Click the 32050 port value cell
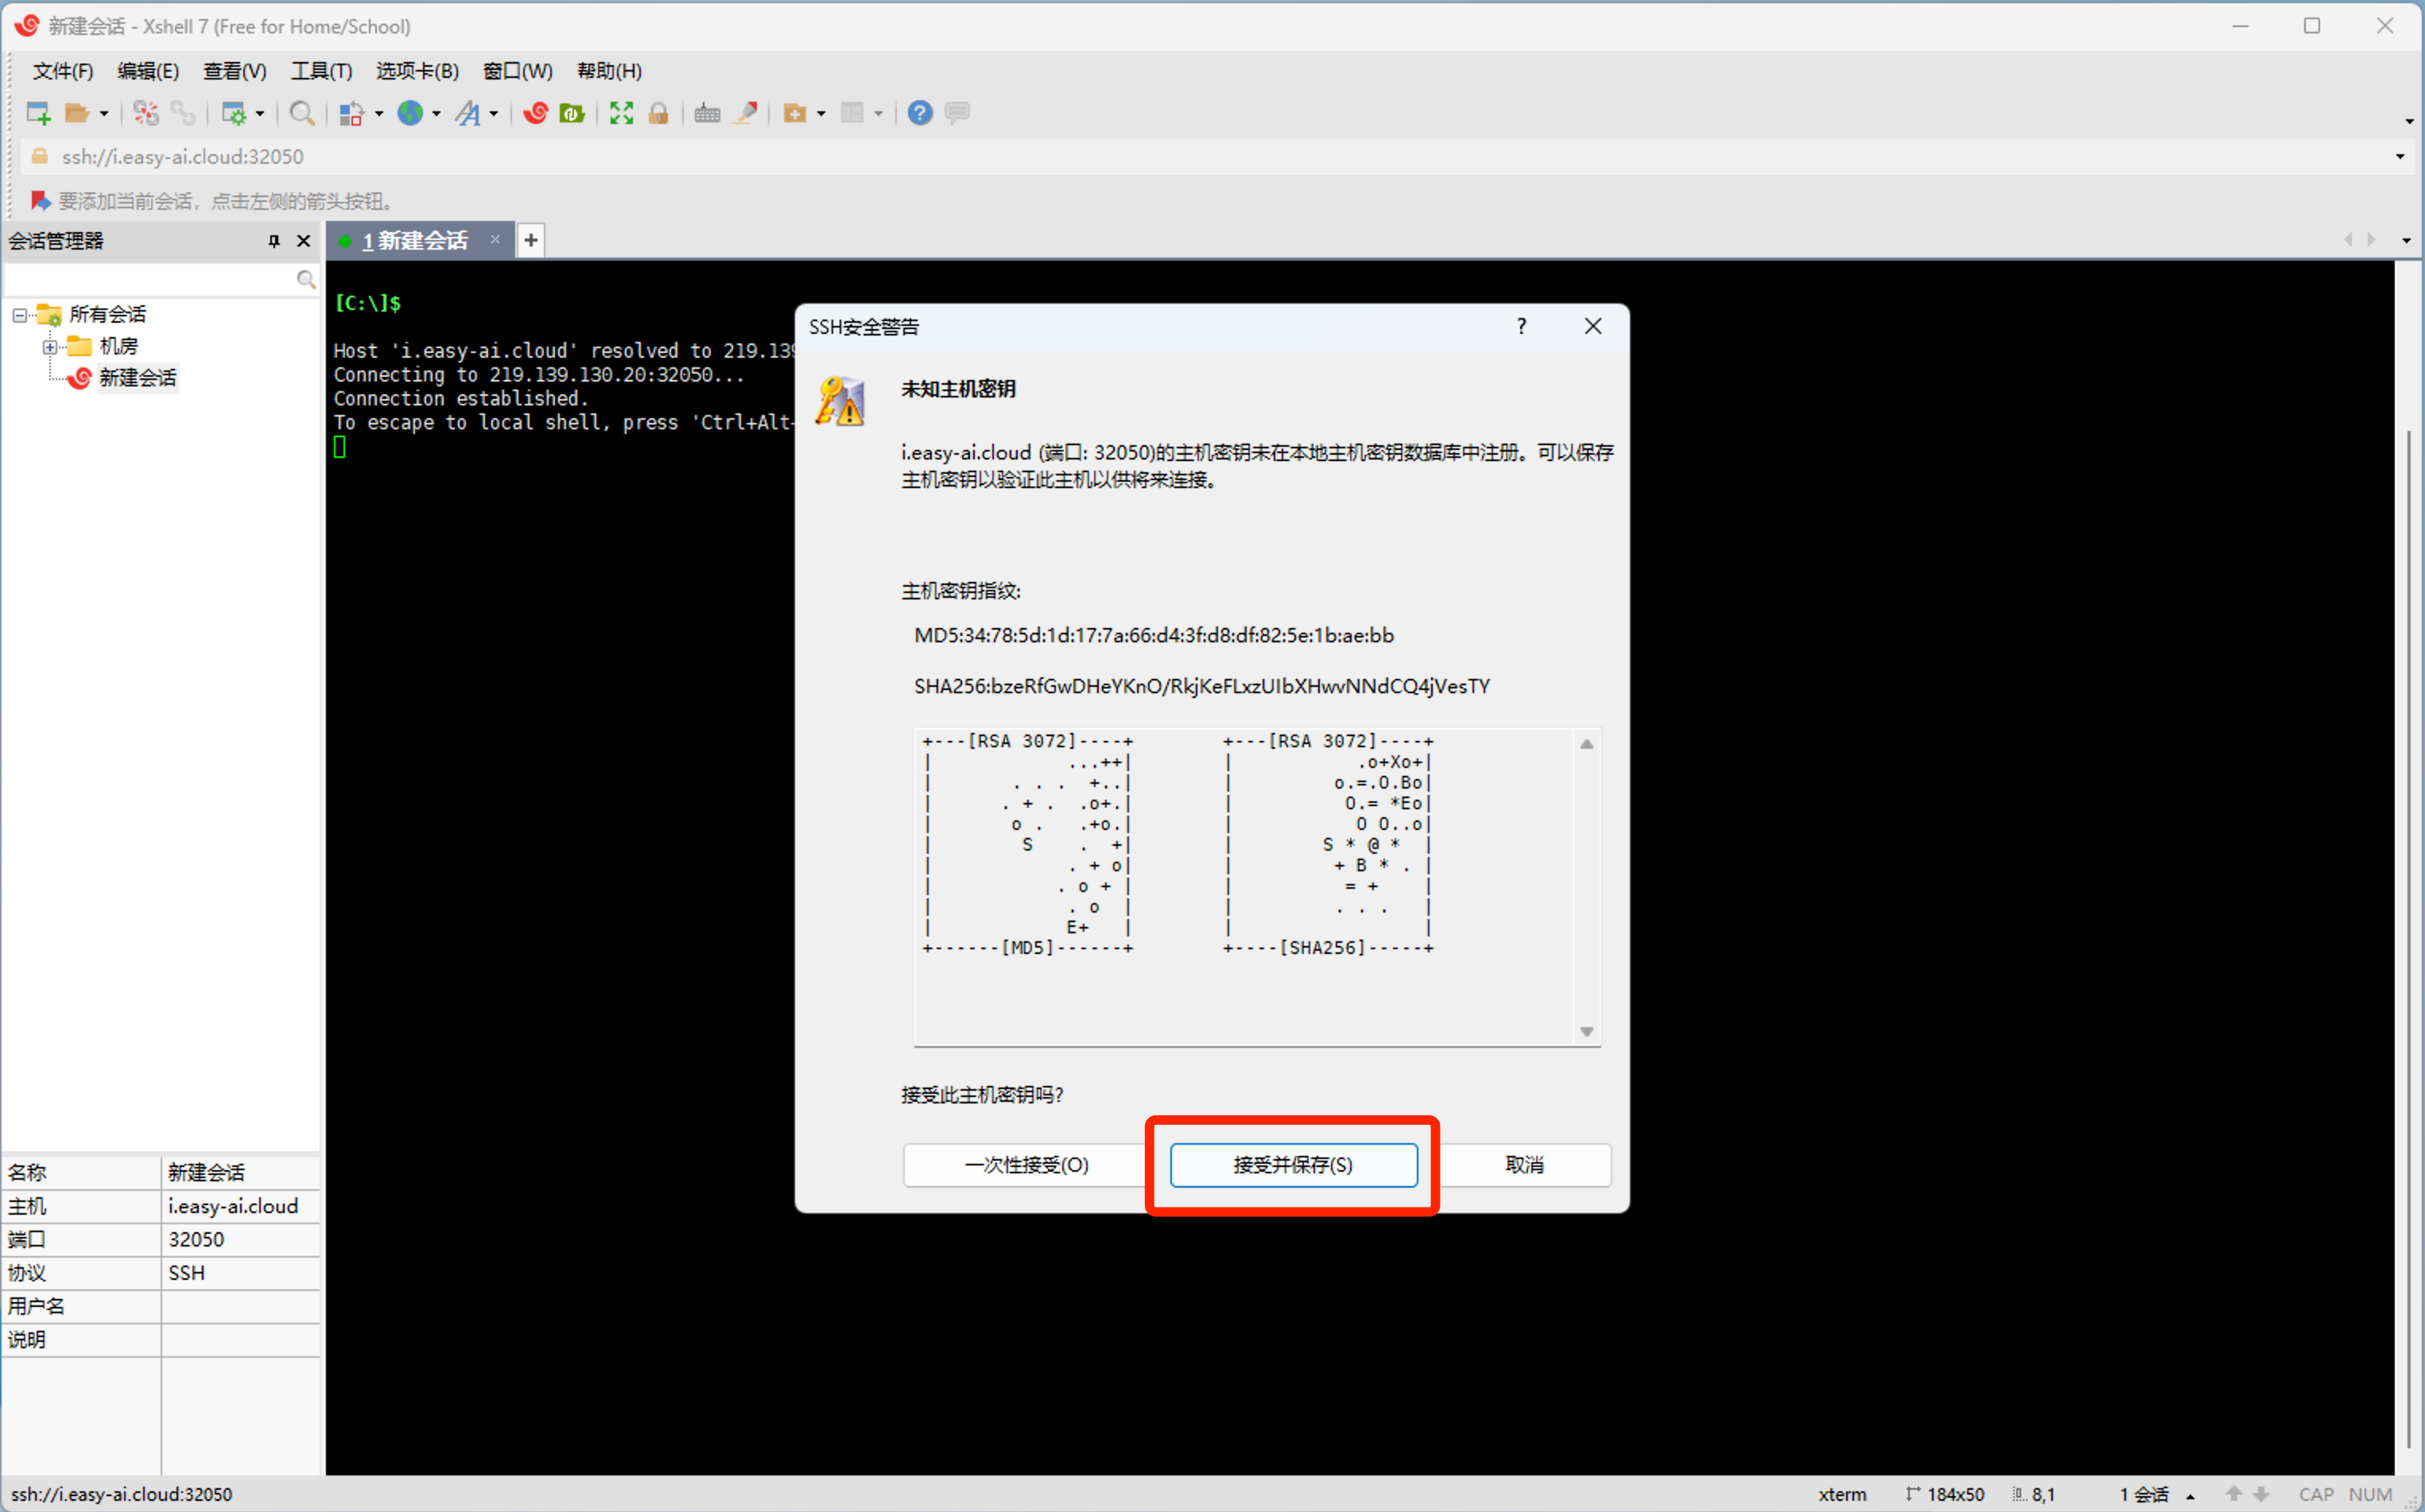Screen dimensions: 2425x1512 (240, 1240)
